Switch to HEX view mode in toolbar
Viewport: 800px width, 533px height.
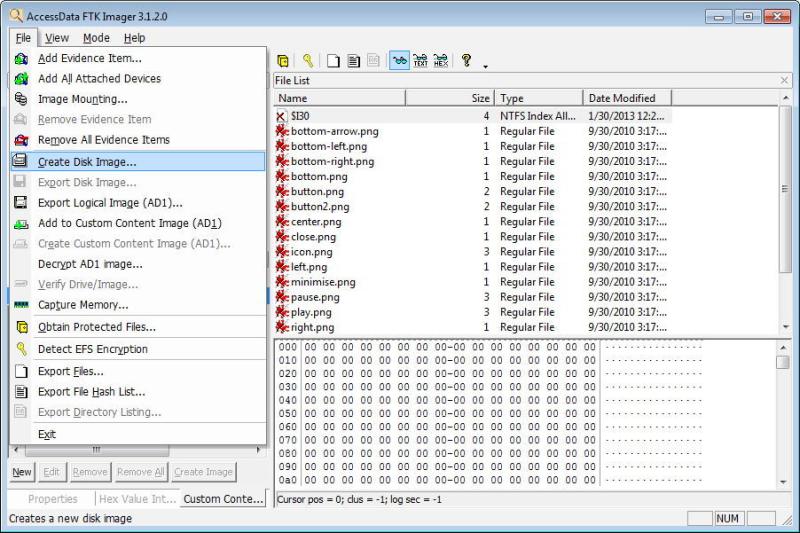pyautogui.click(x=441, y=60)
